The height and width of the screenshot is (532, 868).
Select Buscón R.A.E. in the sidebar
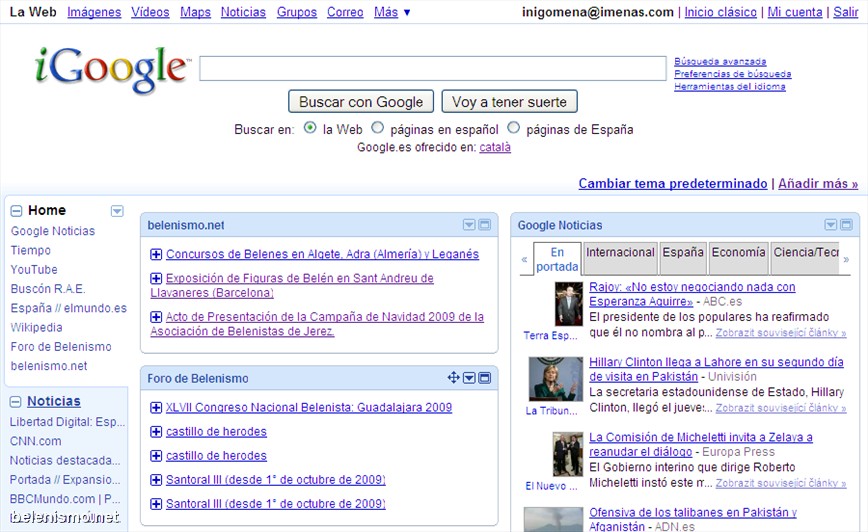click(48, 289)
